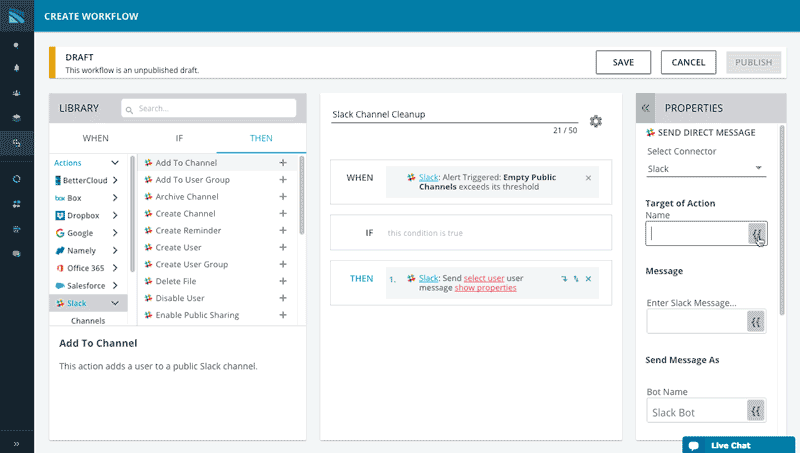Click the CANCEL button
This screenshot has height=453, width=800.
(688, 62)
